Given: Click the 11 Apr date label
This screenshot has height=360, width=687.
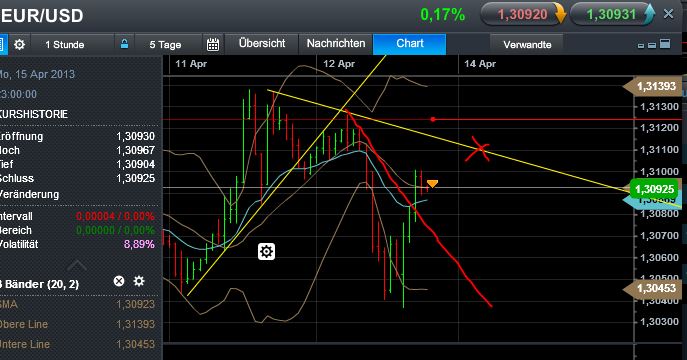Looking at the screenshot, I should [191, 64].
